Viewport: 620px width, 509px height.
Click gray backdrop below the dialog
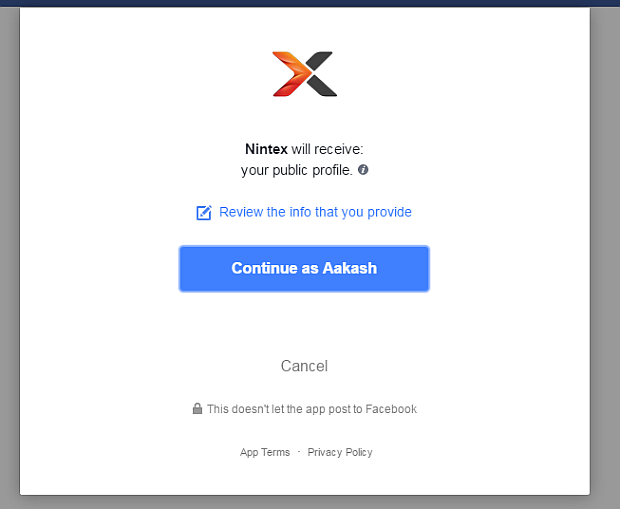tap(310, 502)
